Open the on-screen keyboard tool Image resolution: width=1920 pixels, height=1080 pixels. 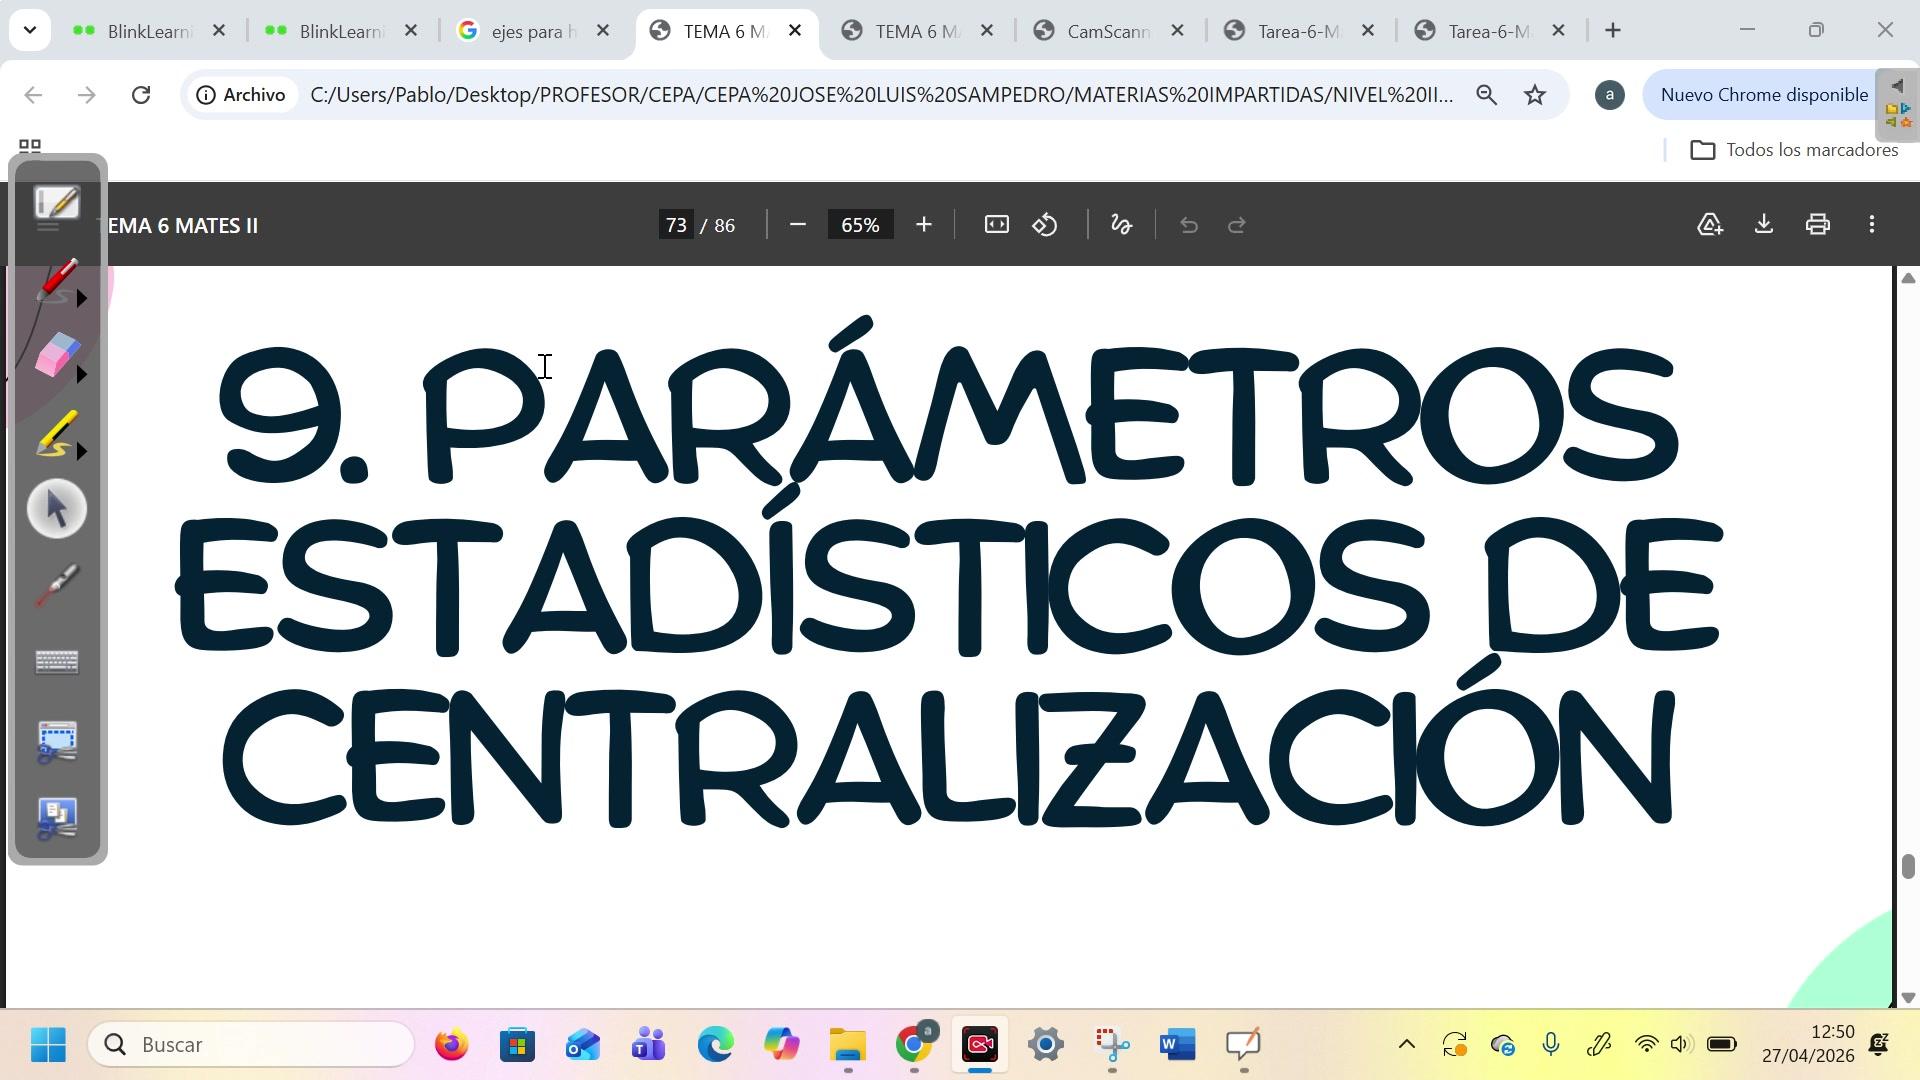(x=57, y=662)
